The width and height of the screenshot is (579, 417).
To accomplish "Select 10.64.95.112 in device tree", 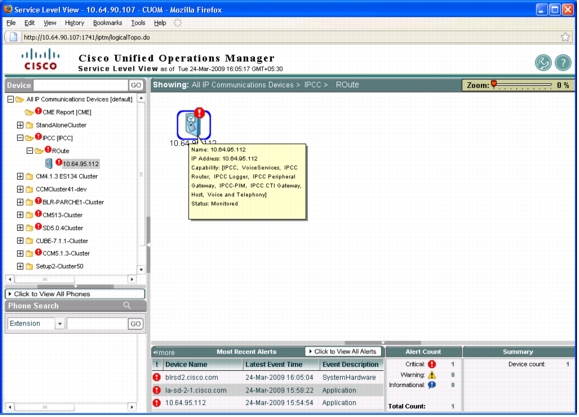I will point(80,164).
